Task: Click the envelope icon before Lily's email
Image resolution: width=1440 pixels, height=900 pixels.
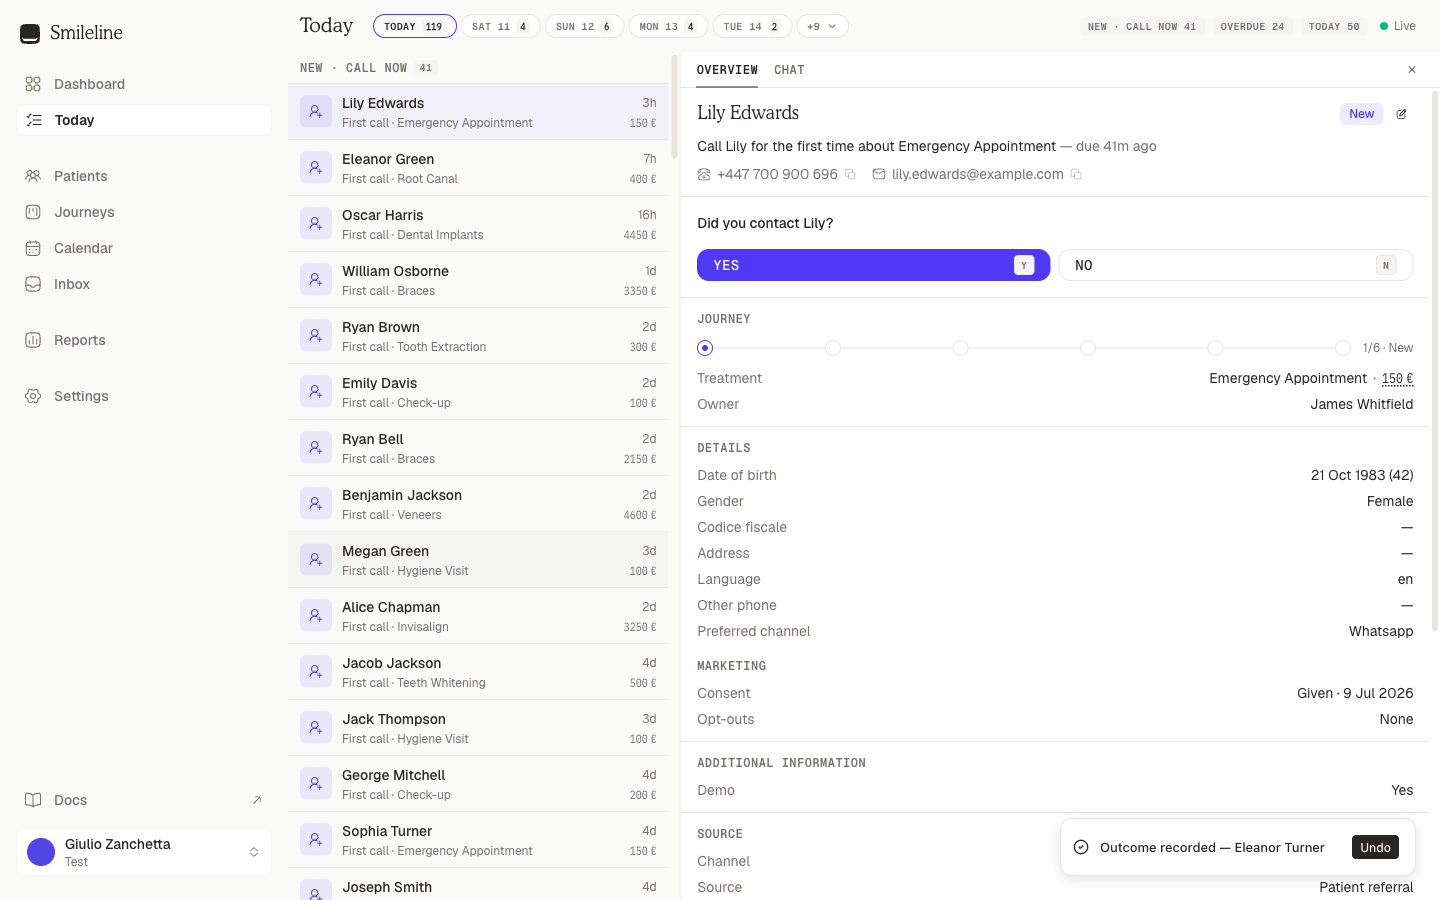Action: point(879,174)
